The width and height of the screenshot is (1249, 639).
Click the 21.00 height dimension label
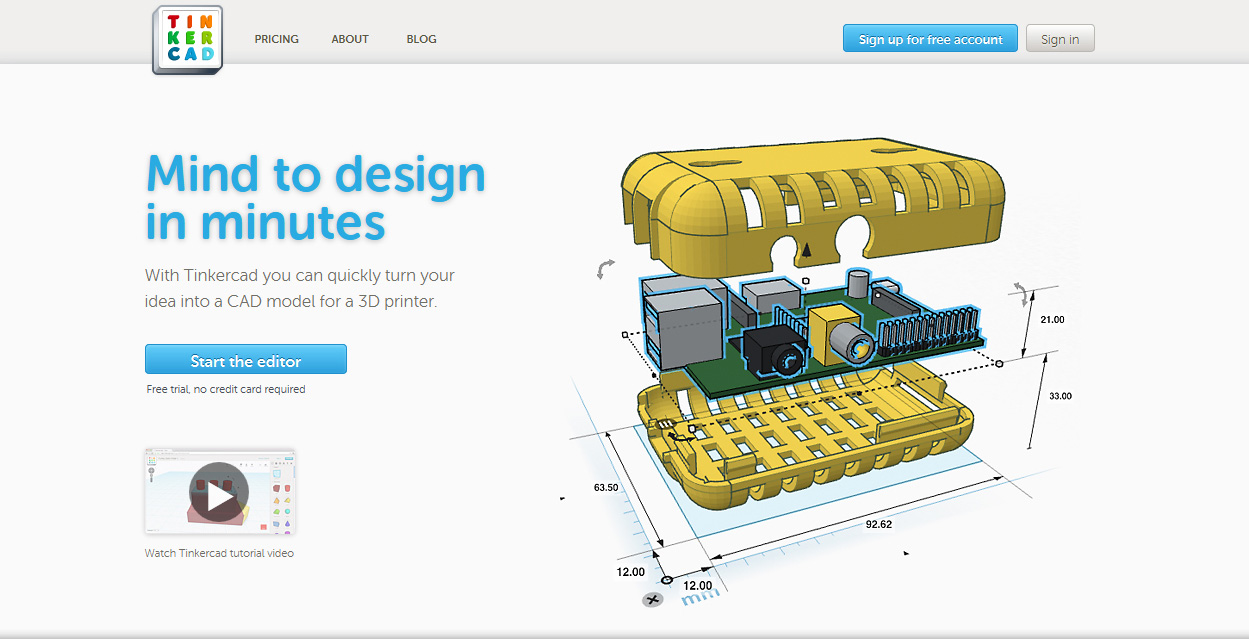[x=1052, y=320]
